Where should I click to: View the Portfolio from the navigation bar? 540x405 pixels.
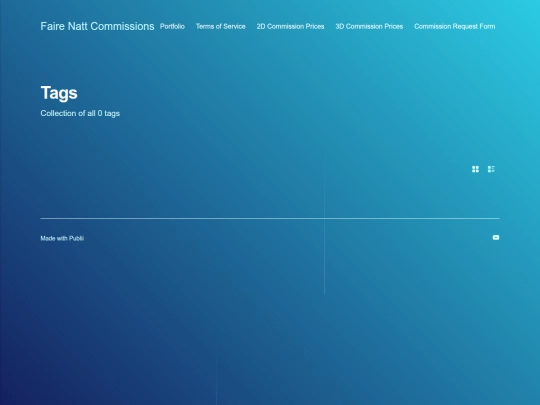click(x=172, y=27)
